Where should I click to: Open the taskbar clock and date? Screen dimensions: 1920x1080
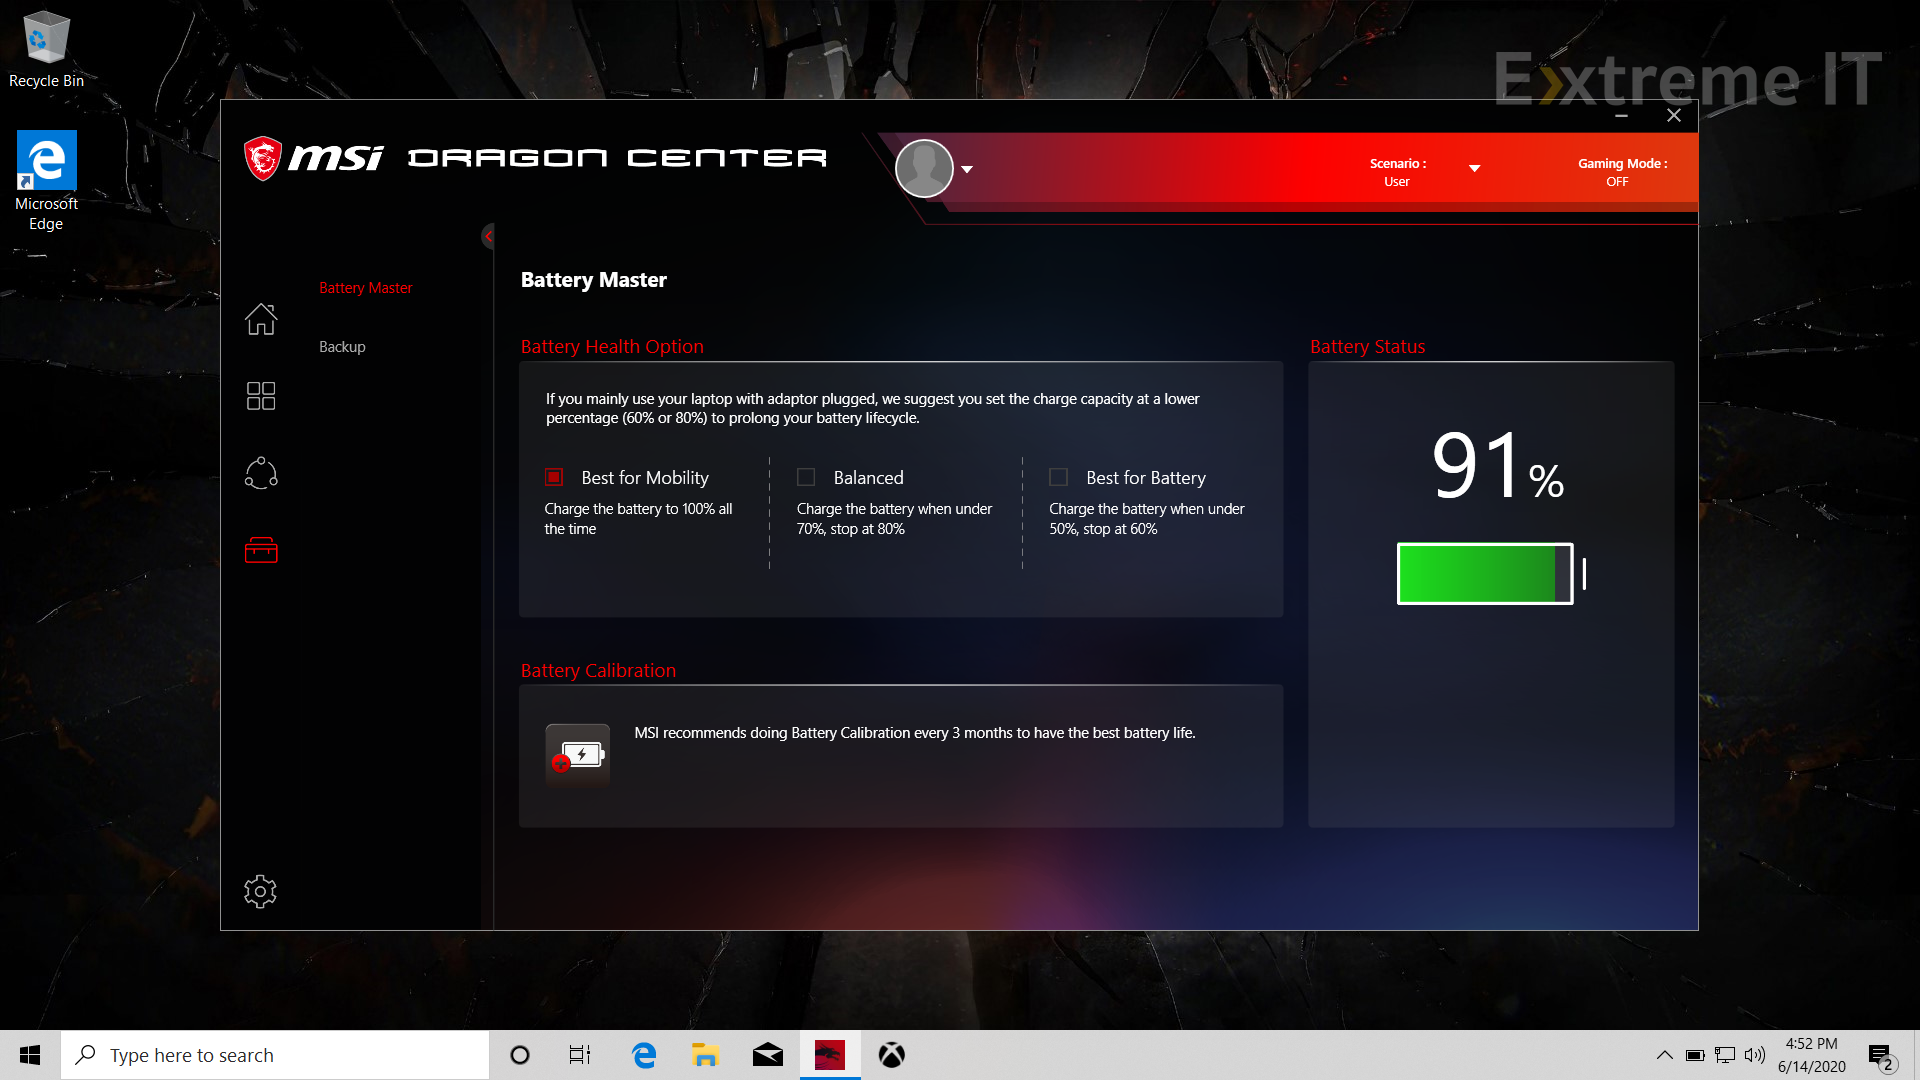coord(1811,1055)
